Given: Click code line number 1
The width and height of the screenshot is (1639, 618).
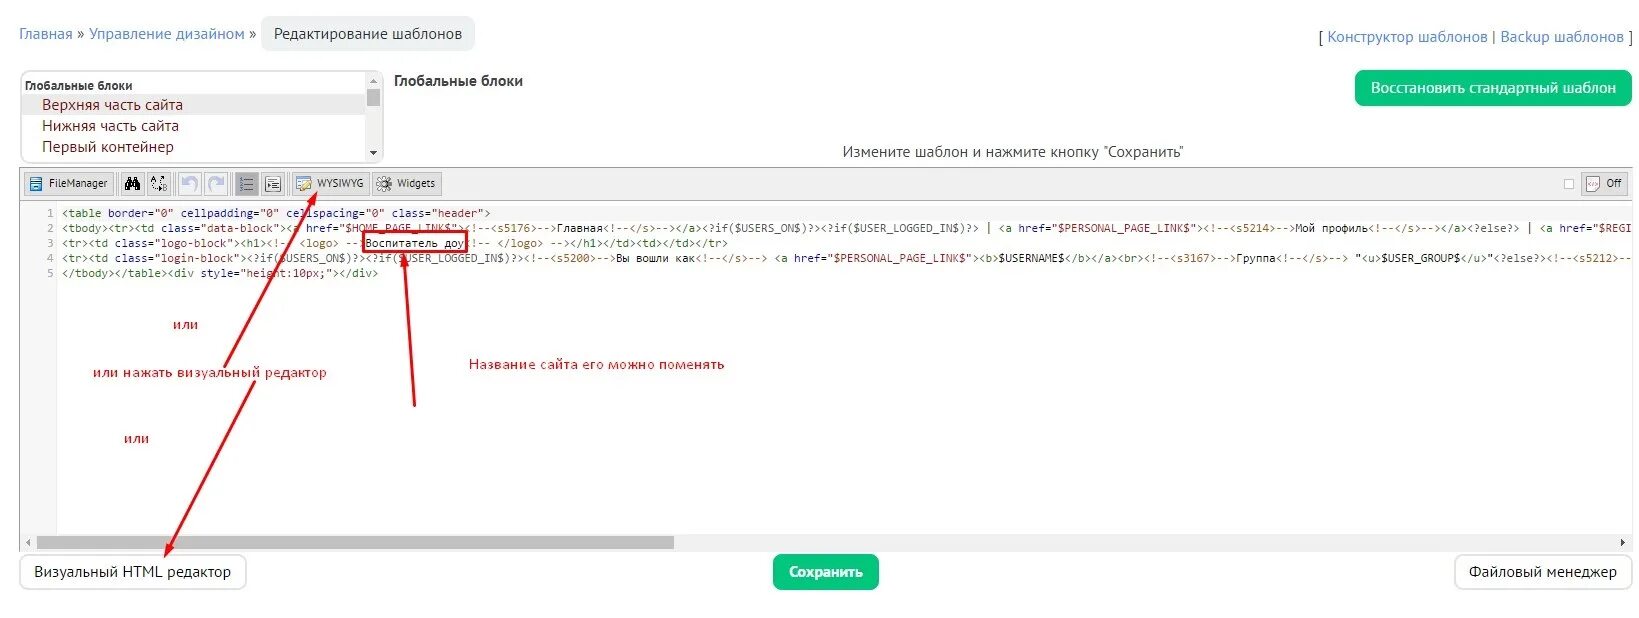Looking at the screenshot, I should [x=50, y=213].
